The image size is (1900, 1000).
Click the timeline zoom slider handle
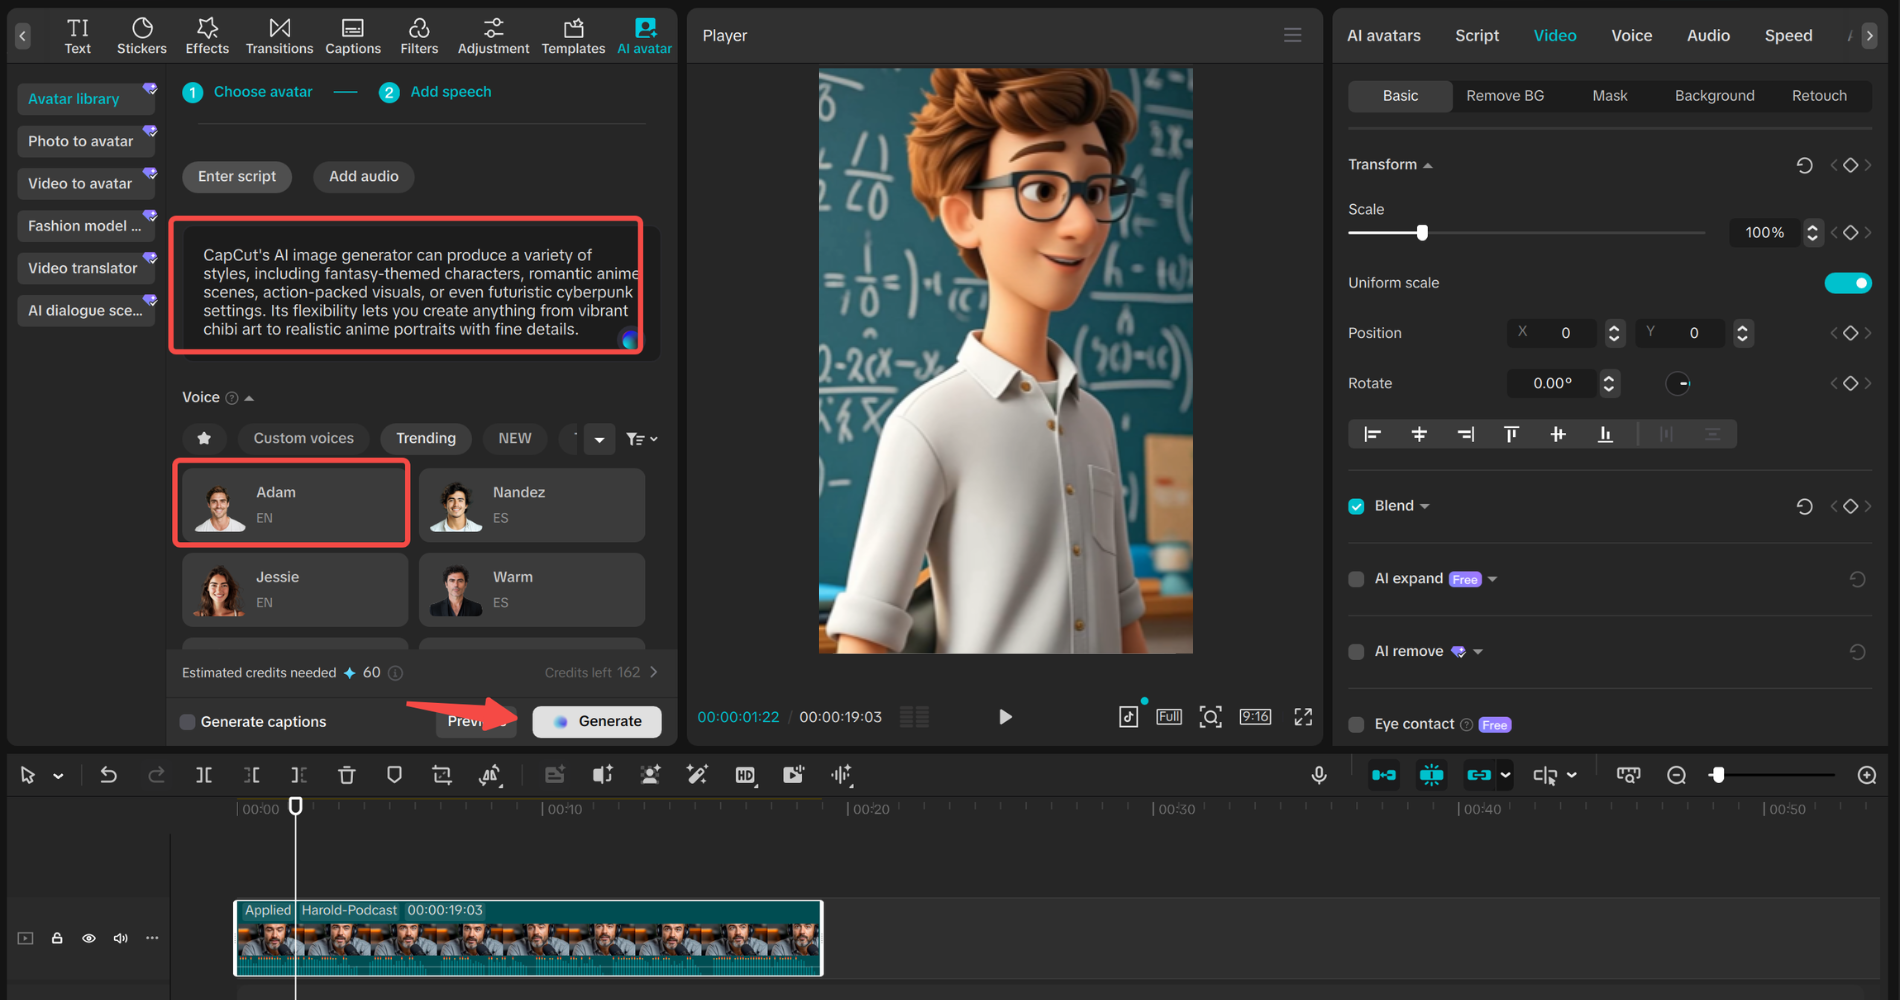pos(1717,775)
